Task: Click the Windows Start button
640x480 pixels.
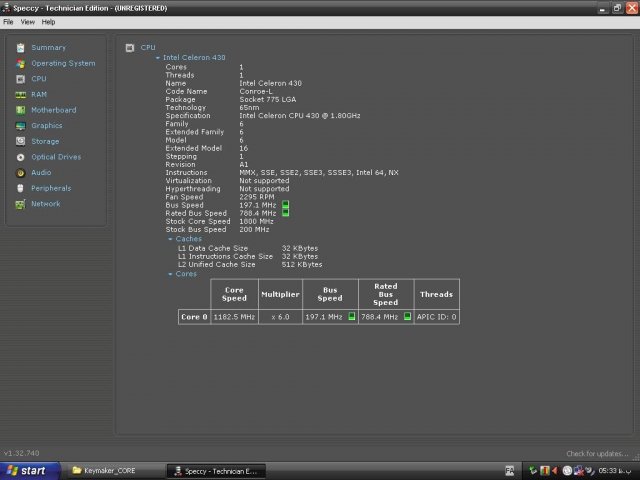Action: [x=27, y=470]
